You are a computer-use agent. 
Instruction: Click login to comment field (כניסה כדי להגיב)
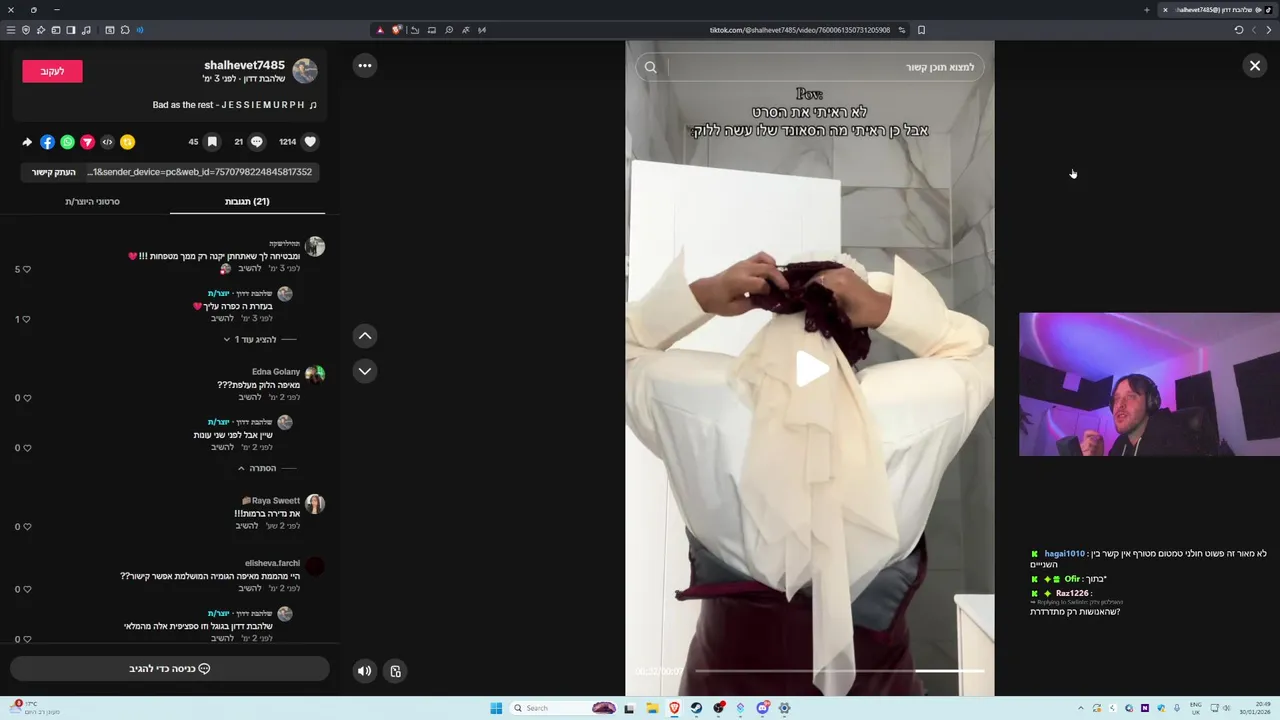(x=170, y=669)
